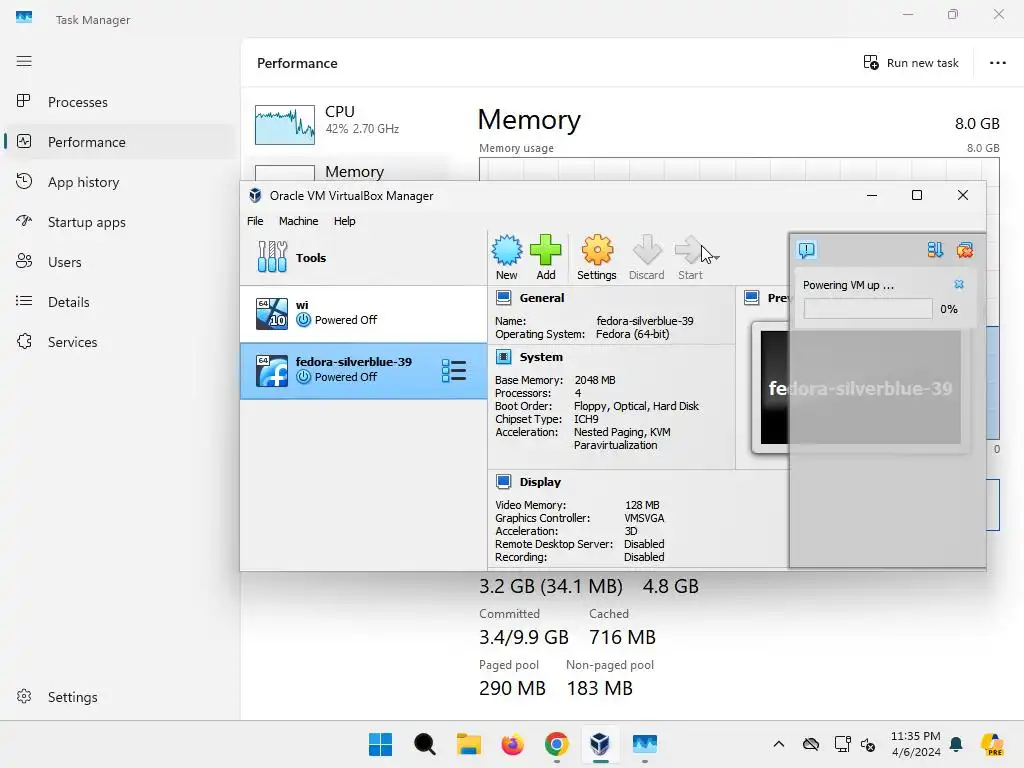Click the Committed 3.4/9.9 GB value
The width and height of the screenshot is (1024, 768).
(524, 637)
